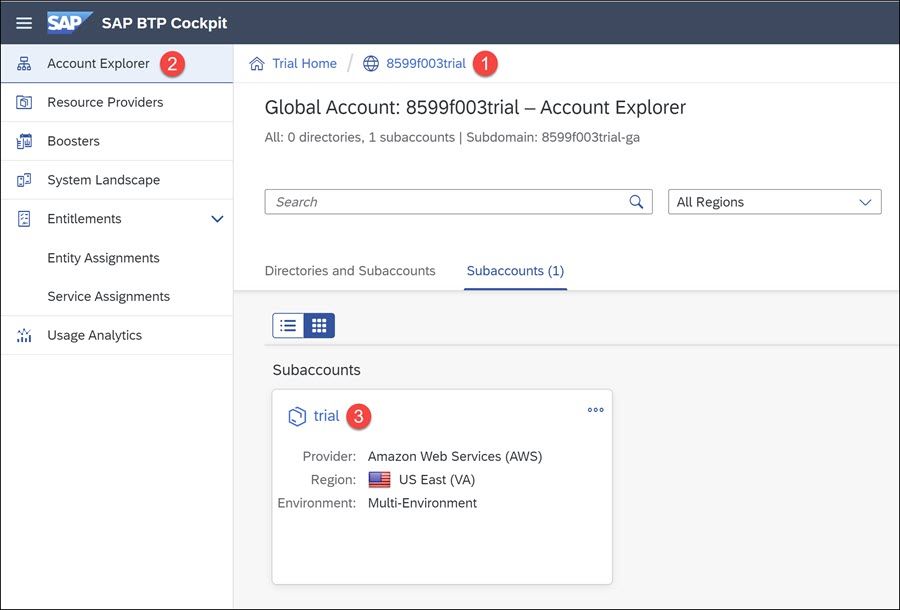The width and height of the screenshot is (900, 610).
Task: Click the Boosters icon
Action: coord(24,141)
